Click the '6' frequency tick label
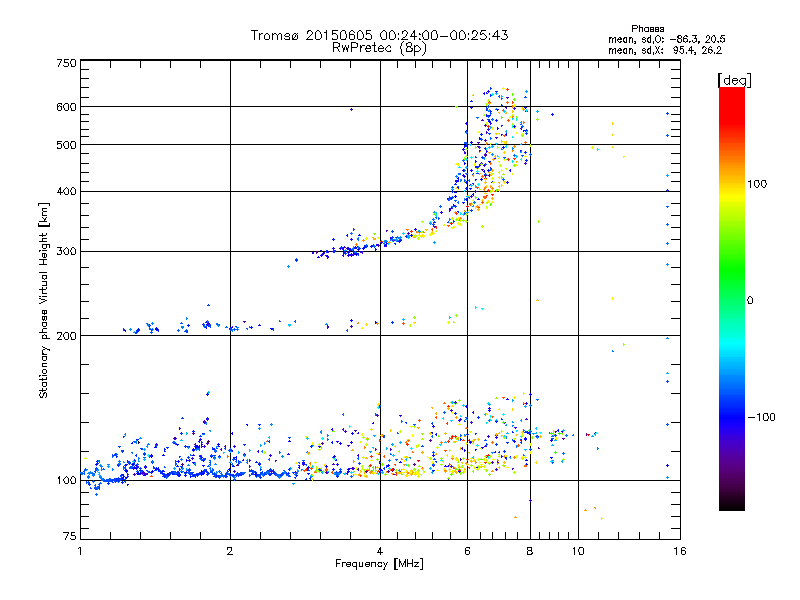The width and height of the screenshot is (800, 600). coord(467,551)
